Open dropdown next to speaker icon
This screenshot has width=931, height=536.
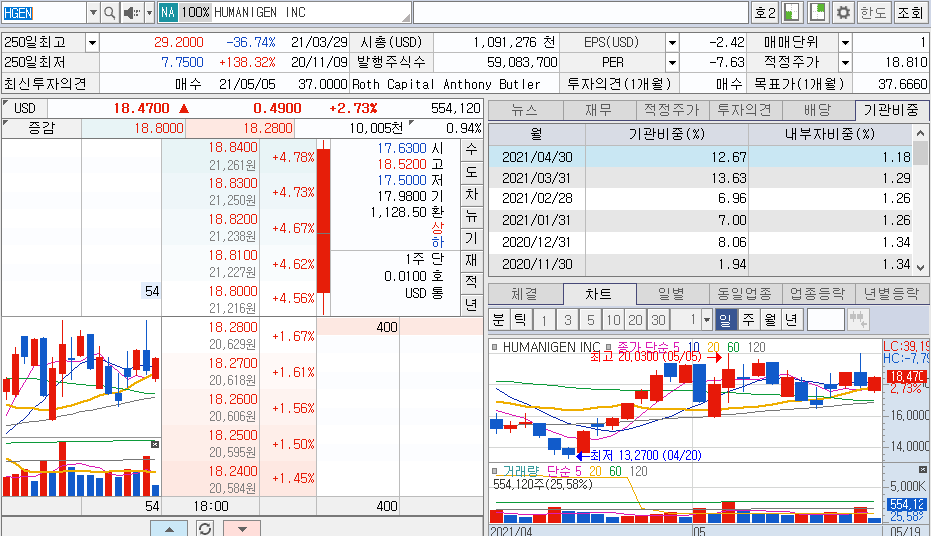pyautogui.click(x=149, y=12)
